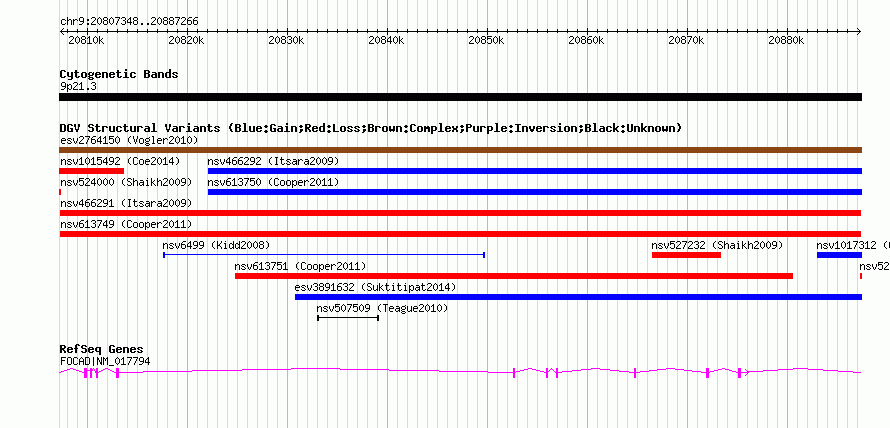
Task: Click the red nsv613749 loss bar
Action: [x=460, y=234]
